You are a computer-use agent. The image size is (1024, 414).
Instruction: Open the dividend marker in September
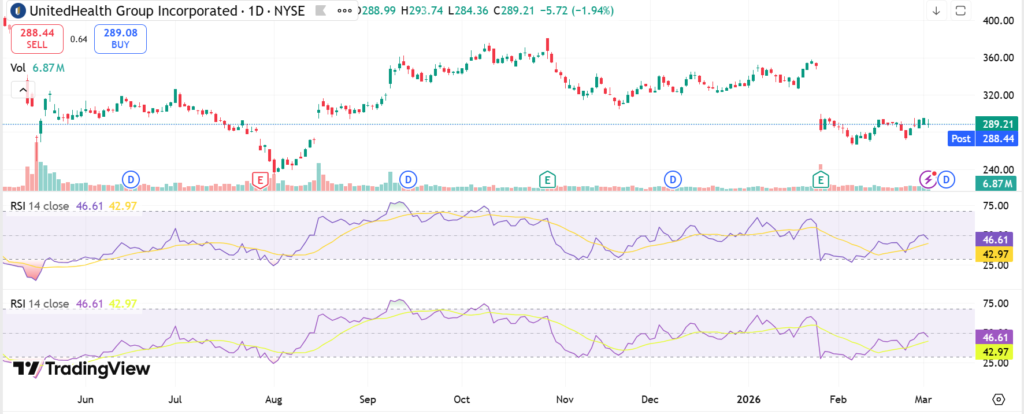(x=407, y=179)
